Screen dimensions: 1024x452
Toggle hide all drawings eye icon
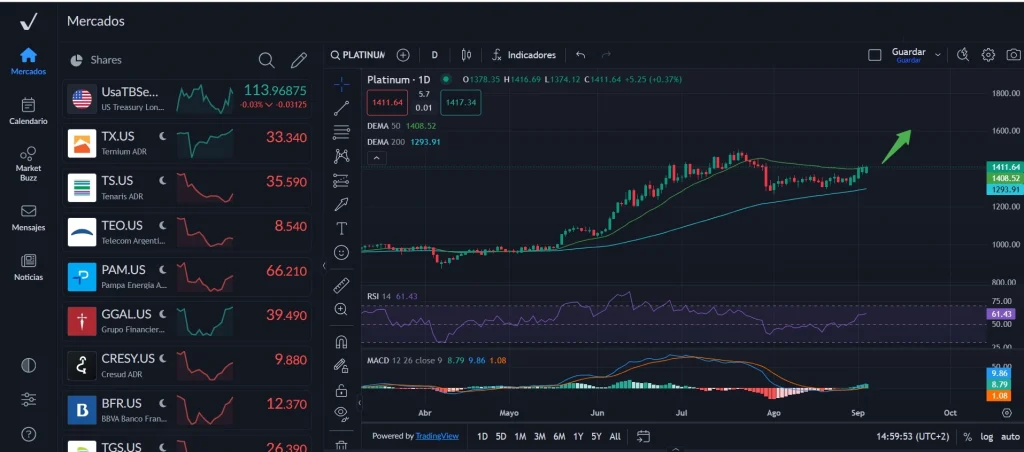point(341,412)
